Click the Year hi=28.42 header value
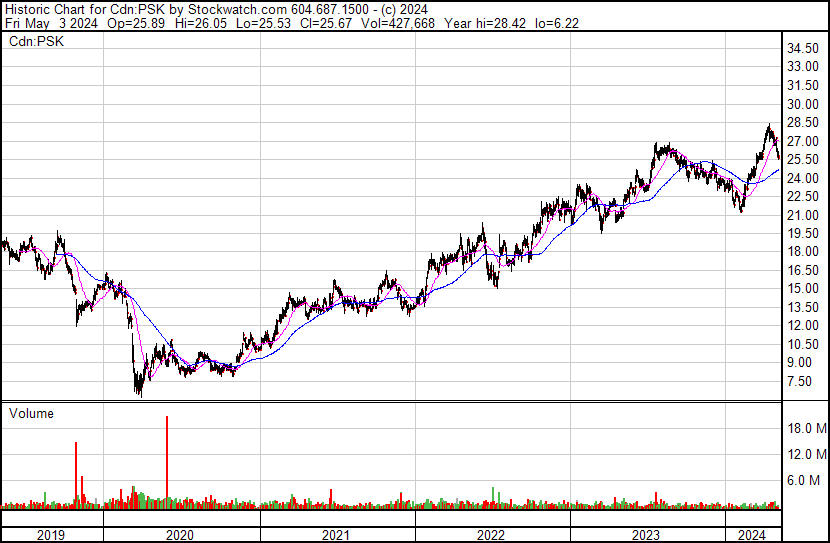This screenshot has width=830, height=543. 485,23
